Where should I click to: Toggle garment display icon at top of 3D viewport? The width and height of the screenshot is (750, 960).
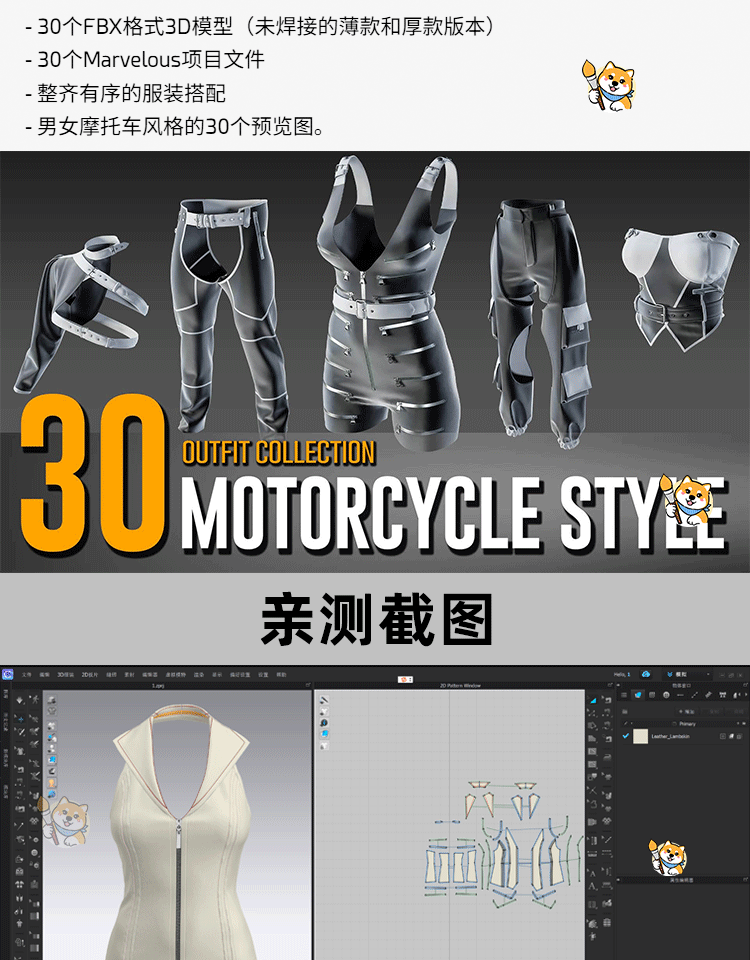pos(52,698)
